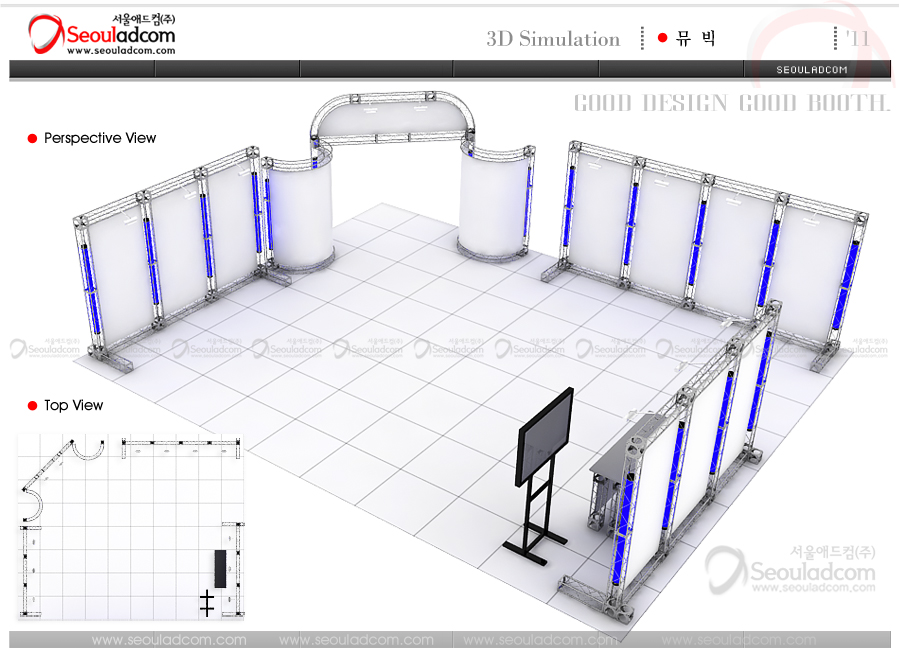Image resolution: width=900 pixels, height=651 pixels.
Task: Click the first segment of the dark navigation bar
Action: coord(82,69)
